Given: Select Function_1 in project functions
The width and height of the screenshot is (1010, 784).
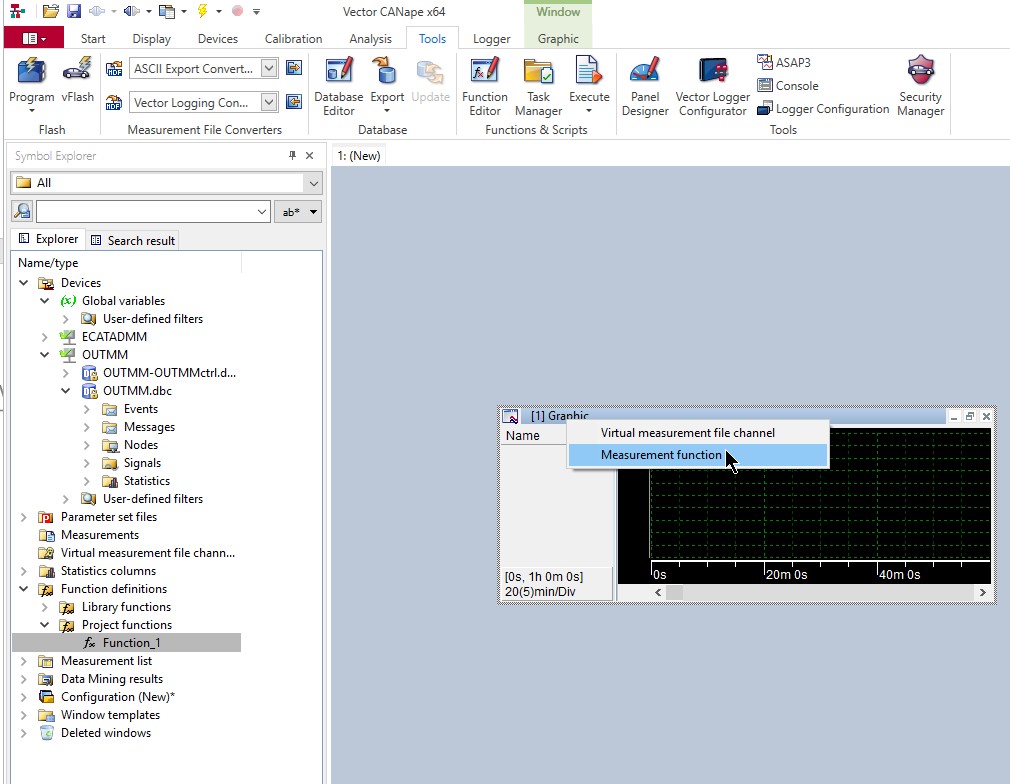Looking at the screenshot, I should 131,643.
